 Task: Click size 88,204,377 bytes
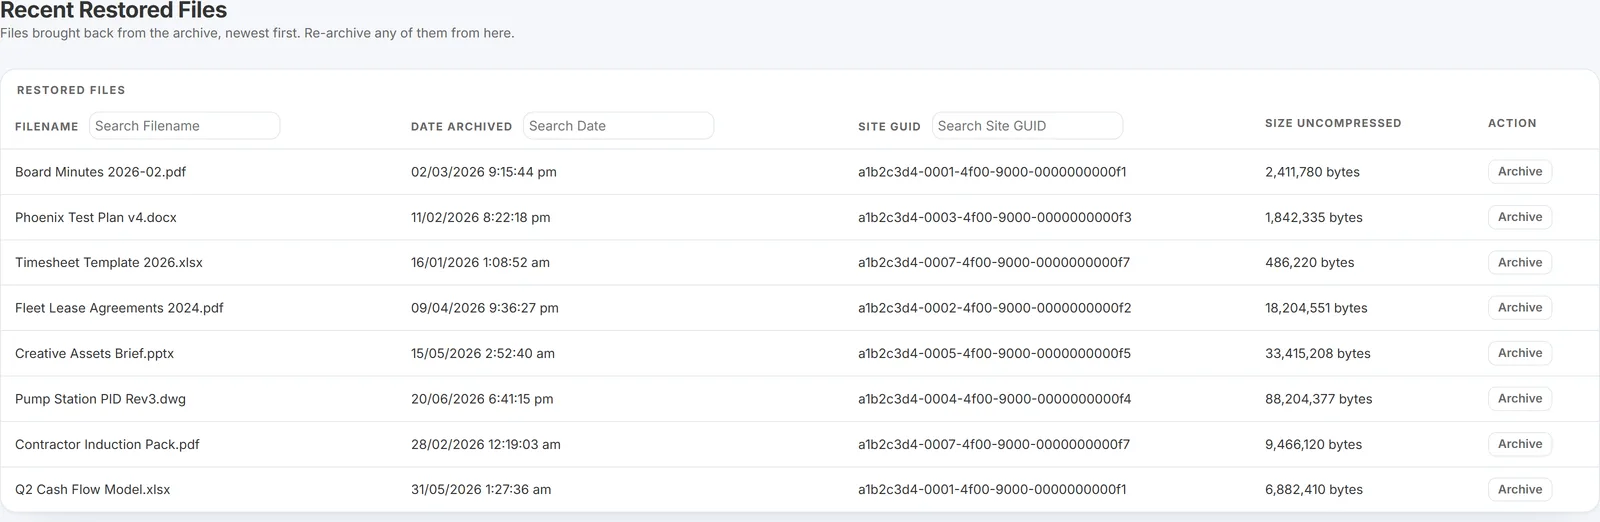pos(1319,399)
